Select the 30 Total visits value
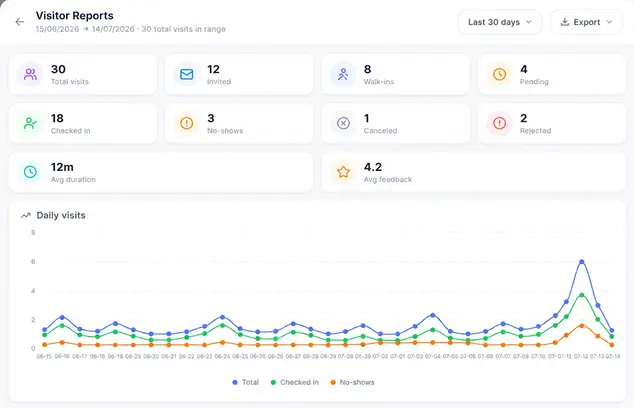 (58, 69)
